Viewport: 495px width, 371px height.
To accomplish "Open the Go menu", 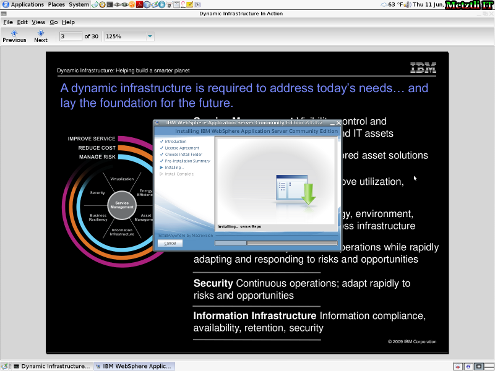I will coord(54,22).
